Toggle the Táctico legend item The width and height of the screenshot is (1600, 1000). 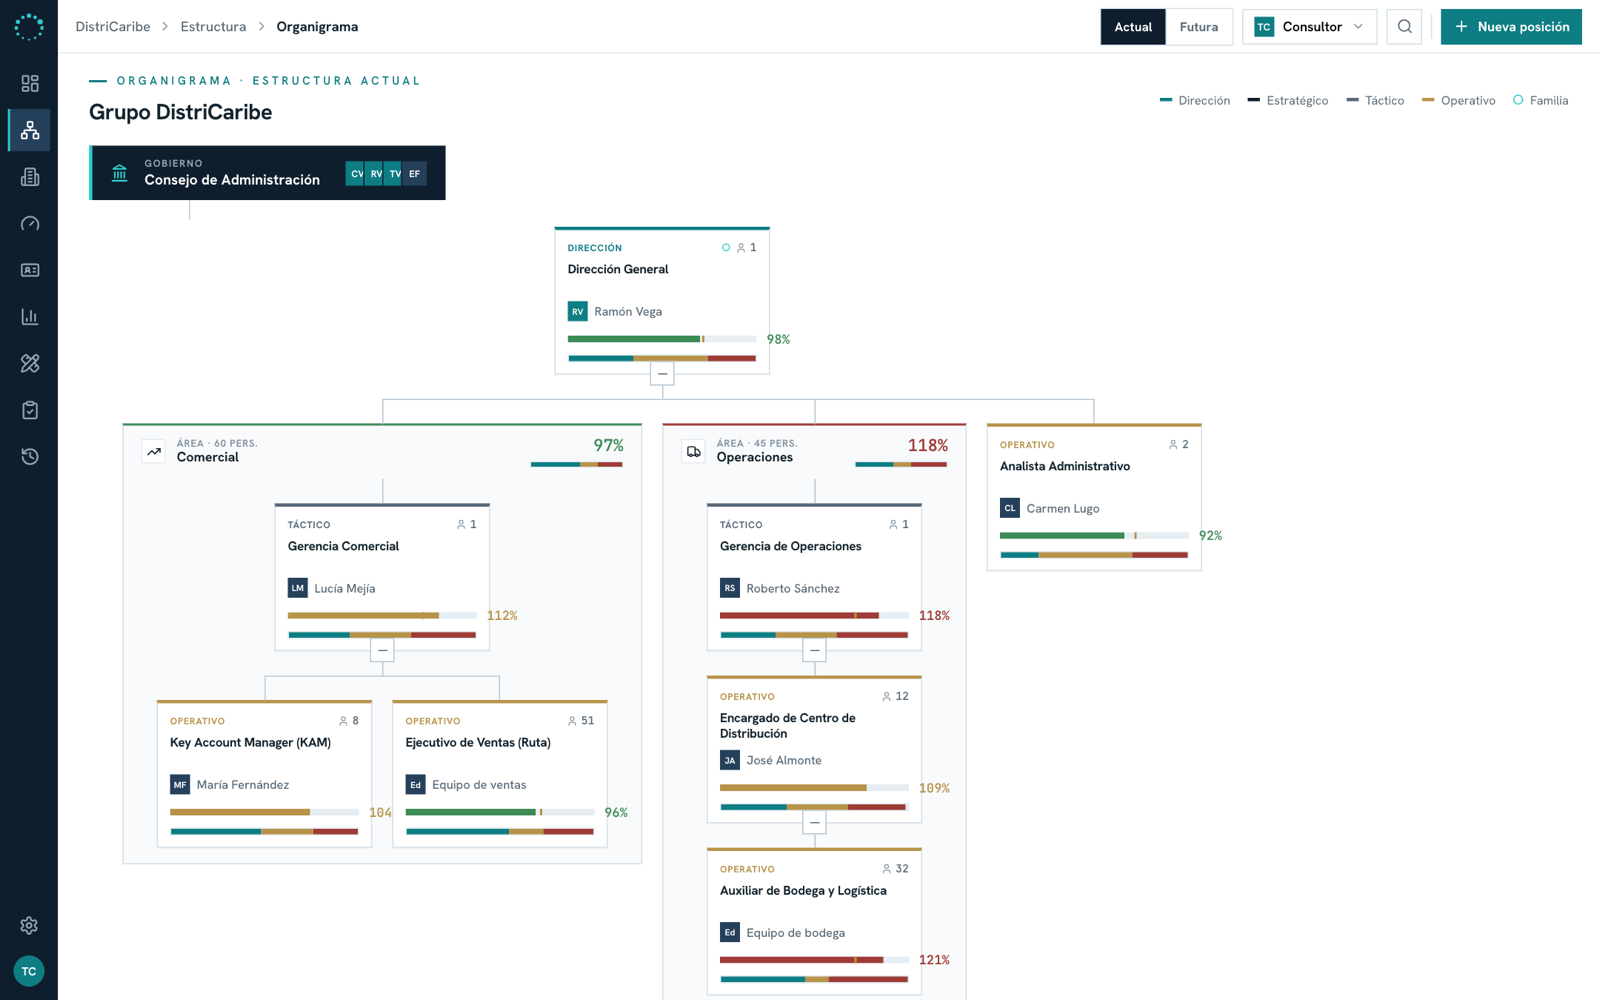[x=1375, y=100]
